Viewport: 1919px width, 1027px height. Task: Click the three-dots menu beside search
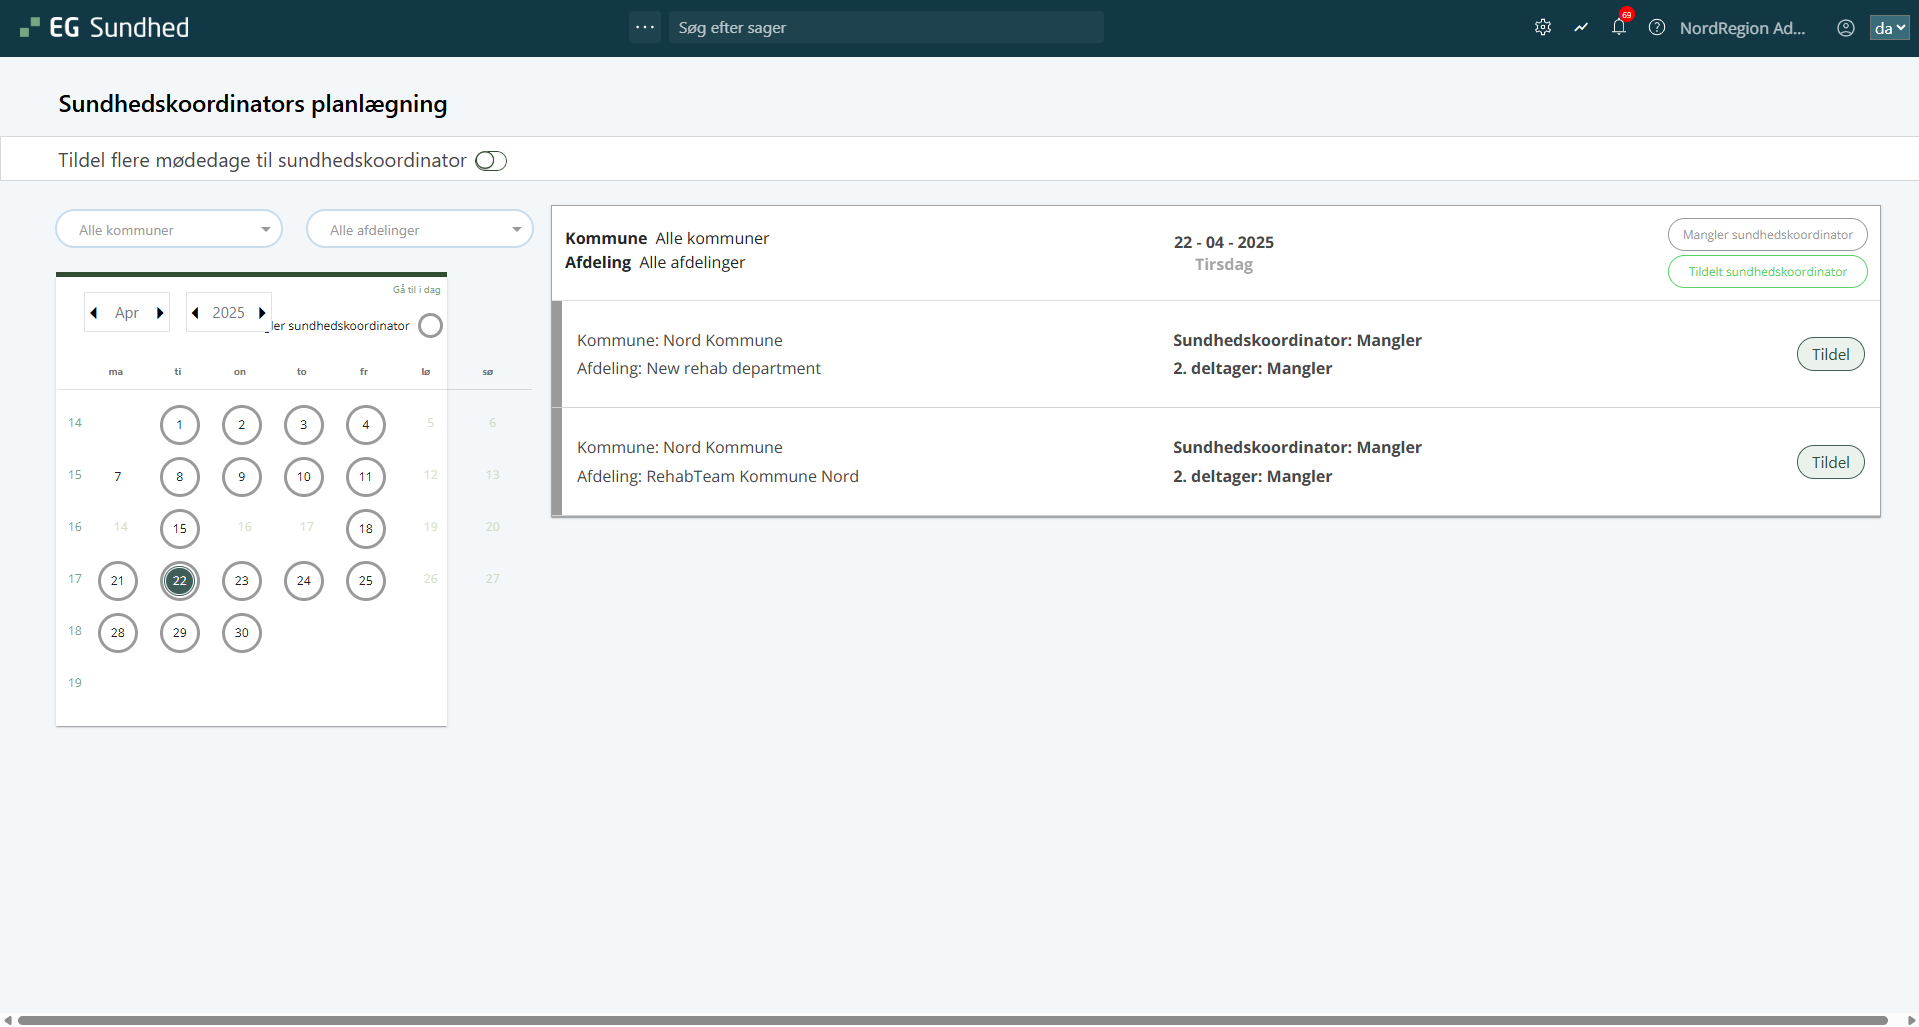click(x=645, y=27)
